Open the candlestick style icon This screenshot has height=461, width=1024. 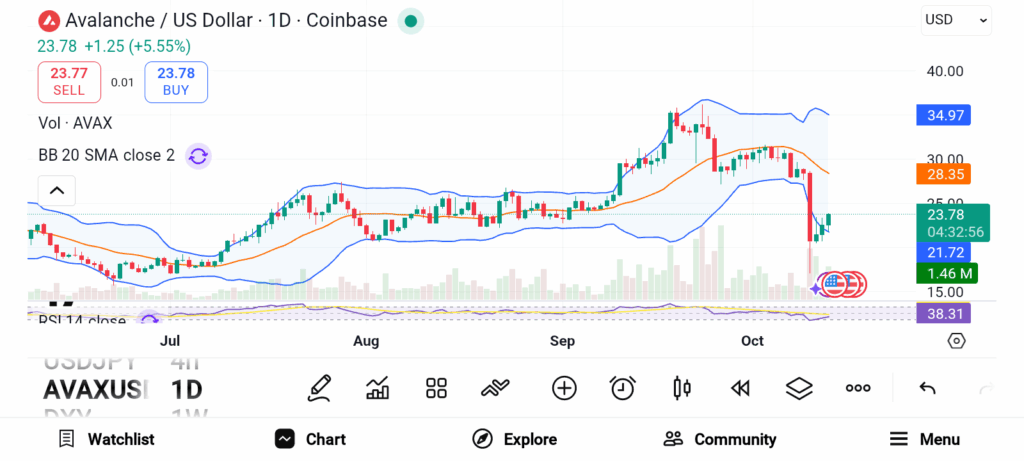682,388
